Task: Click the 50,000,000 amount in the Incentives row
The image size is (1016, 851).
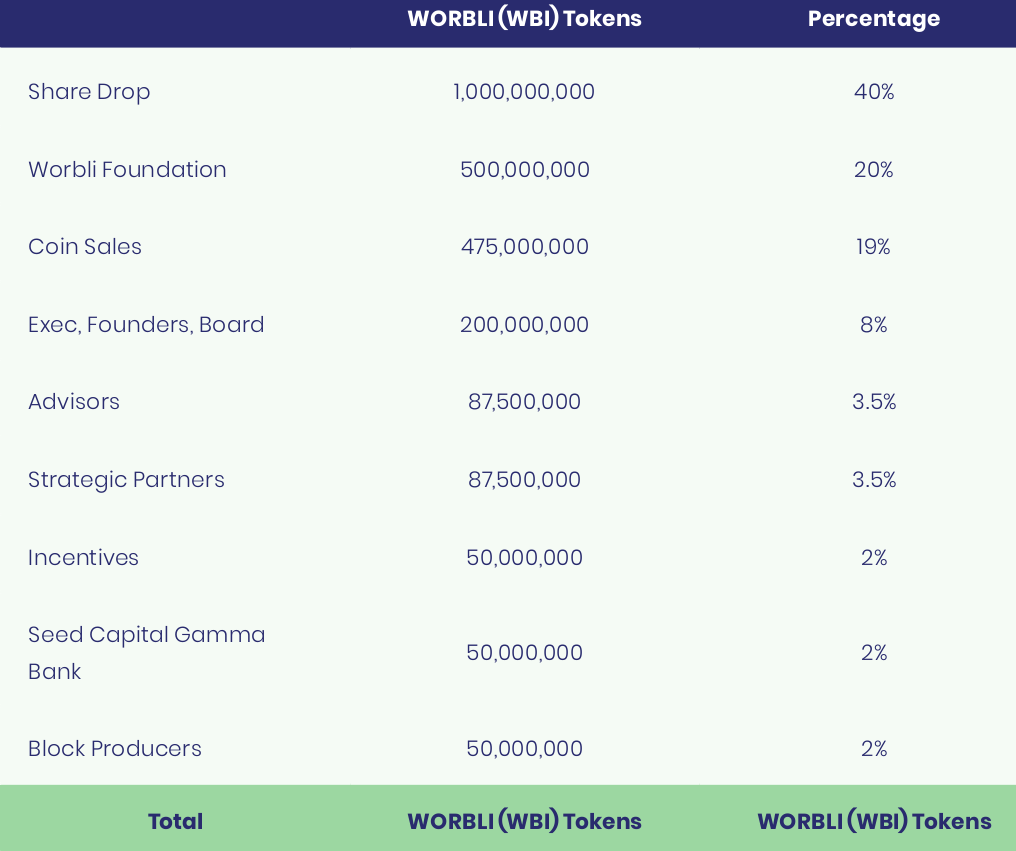Action: point(524,557)
